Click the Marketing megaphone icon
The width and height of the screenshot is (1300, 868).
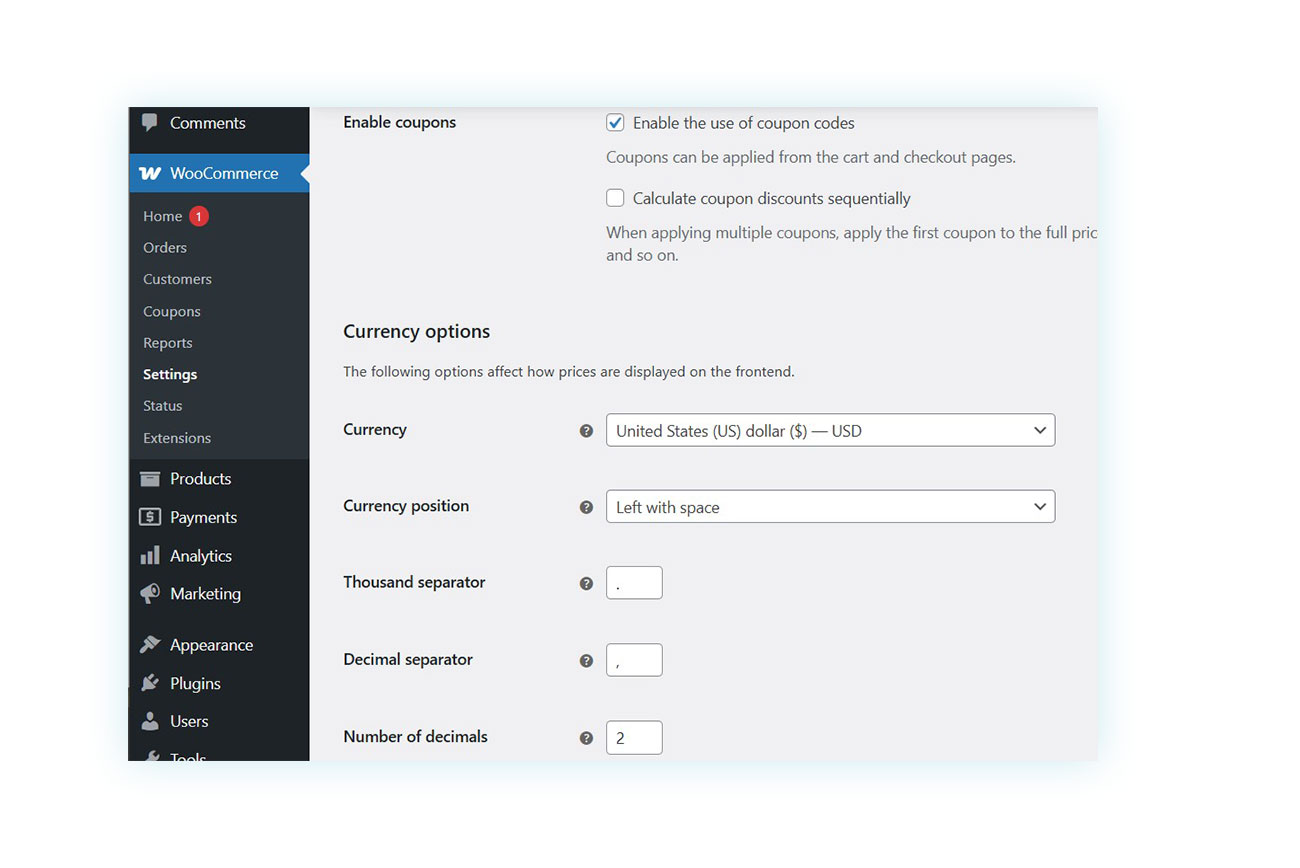pos(150,594)
